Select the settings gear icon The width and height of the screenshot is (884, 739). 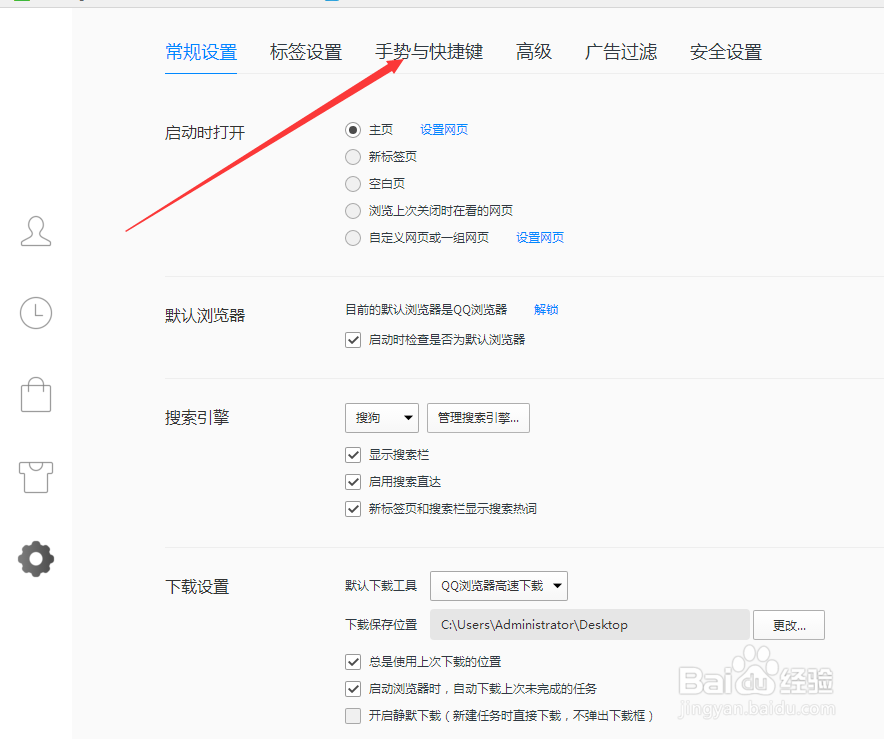(36, 559)
